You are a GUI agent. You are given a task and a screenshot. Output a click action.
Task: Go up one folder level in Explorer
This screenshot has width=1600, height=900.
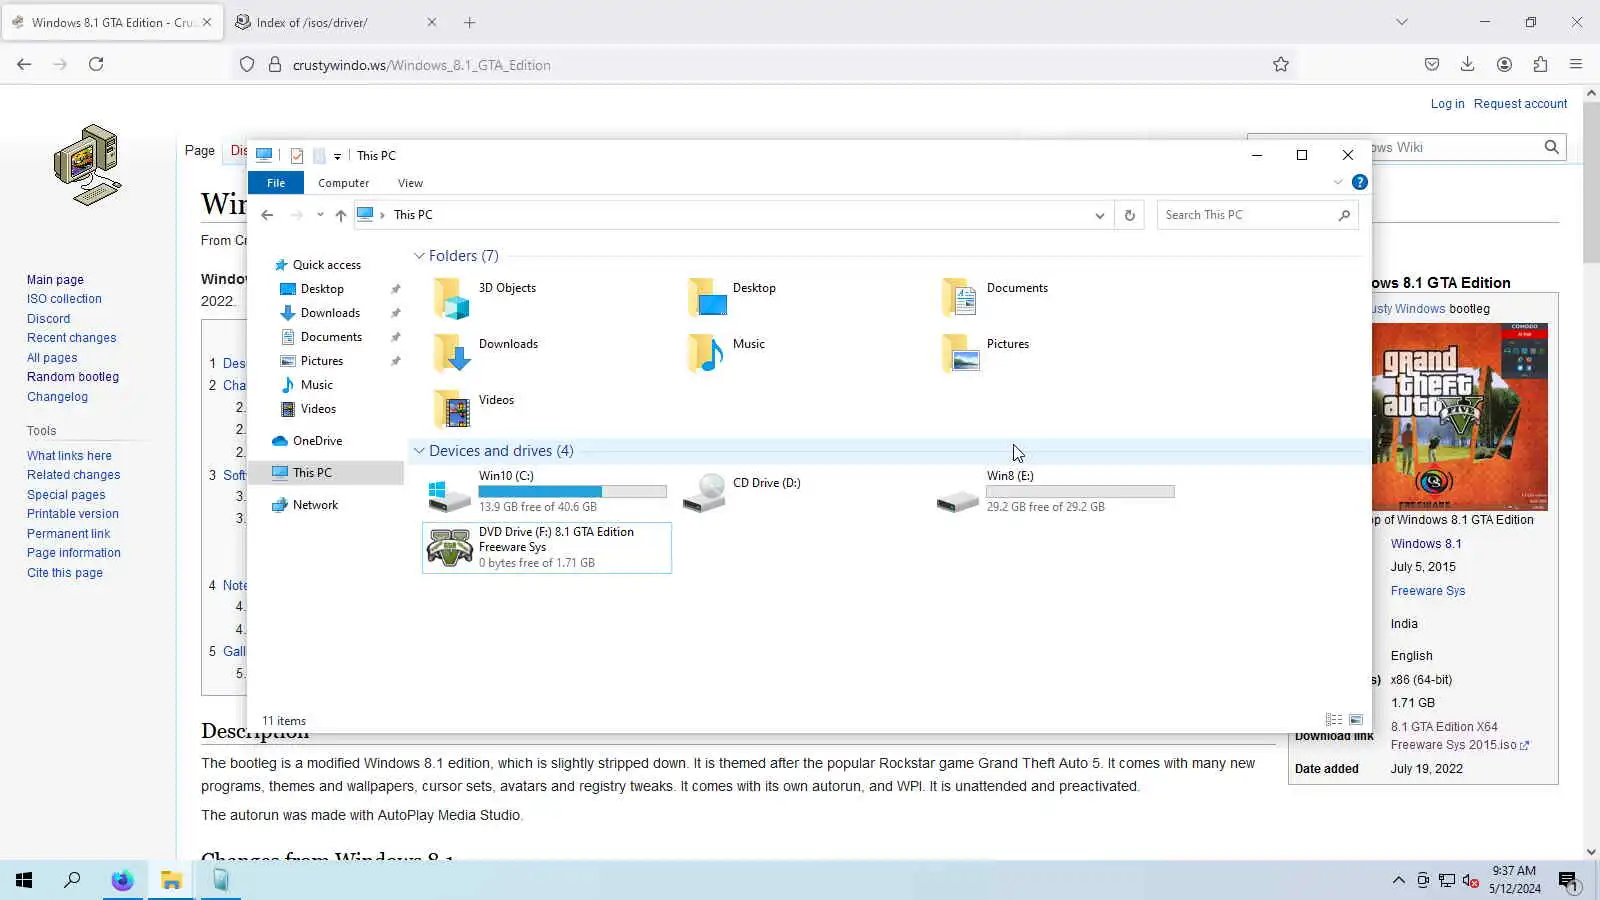tap(341, 215)
